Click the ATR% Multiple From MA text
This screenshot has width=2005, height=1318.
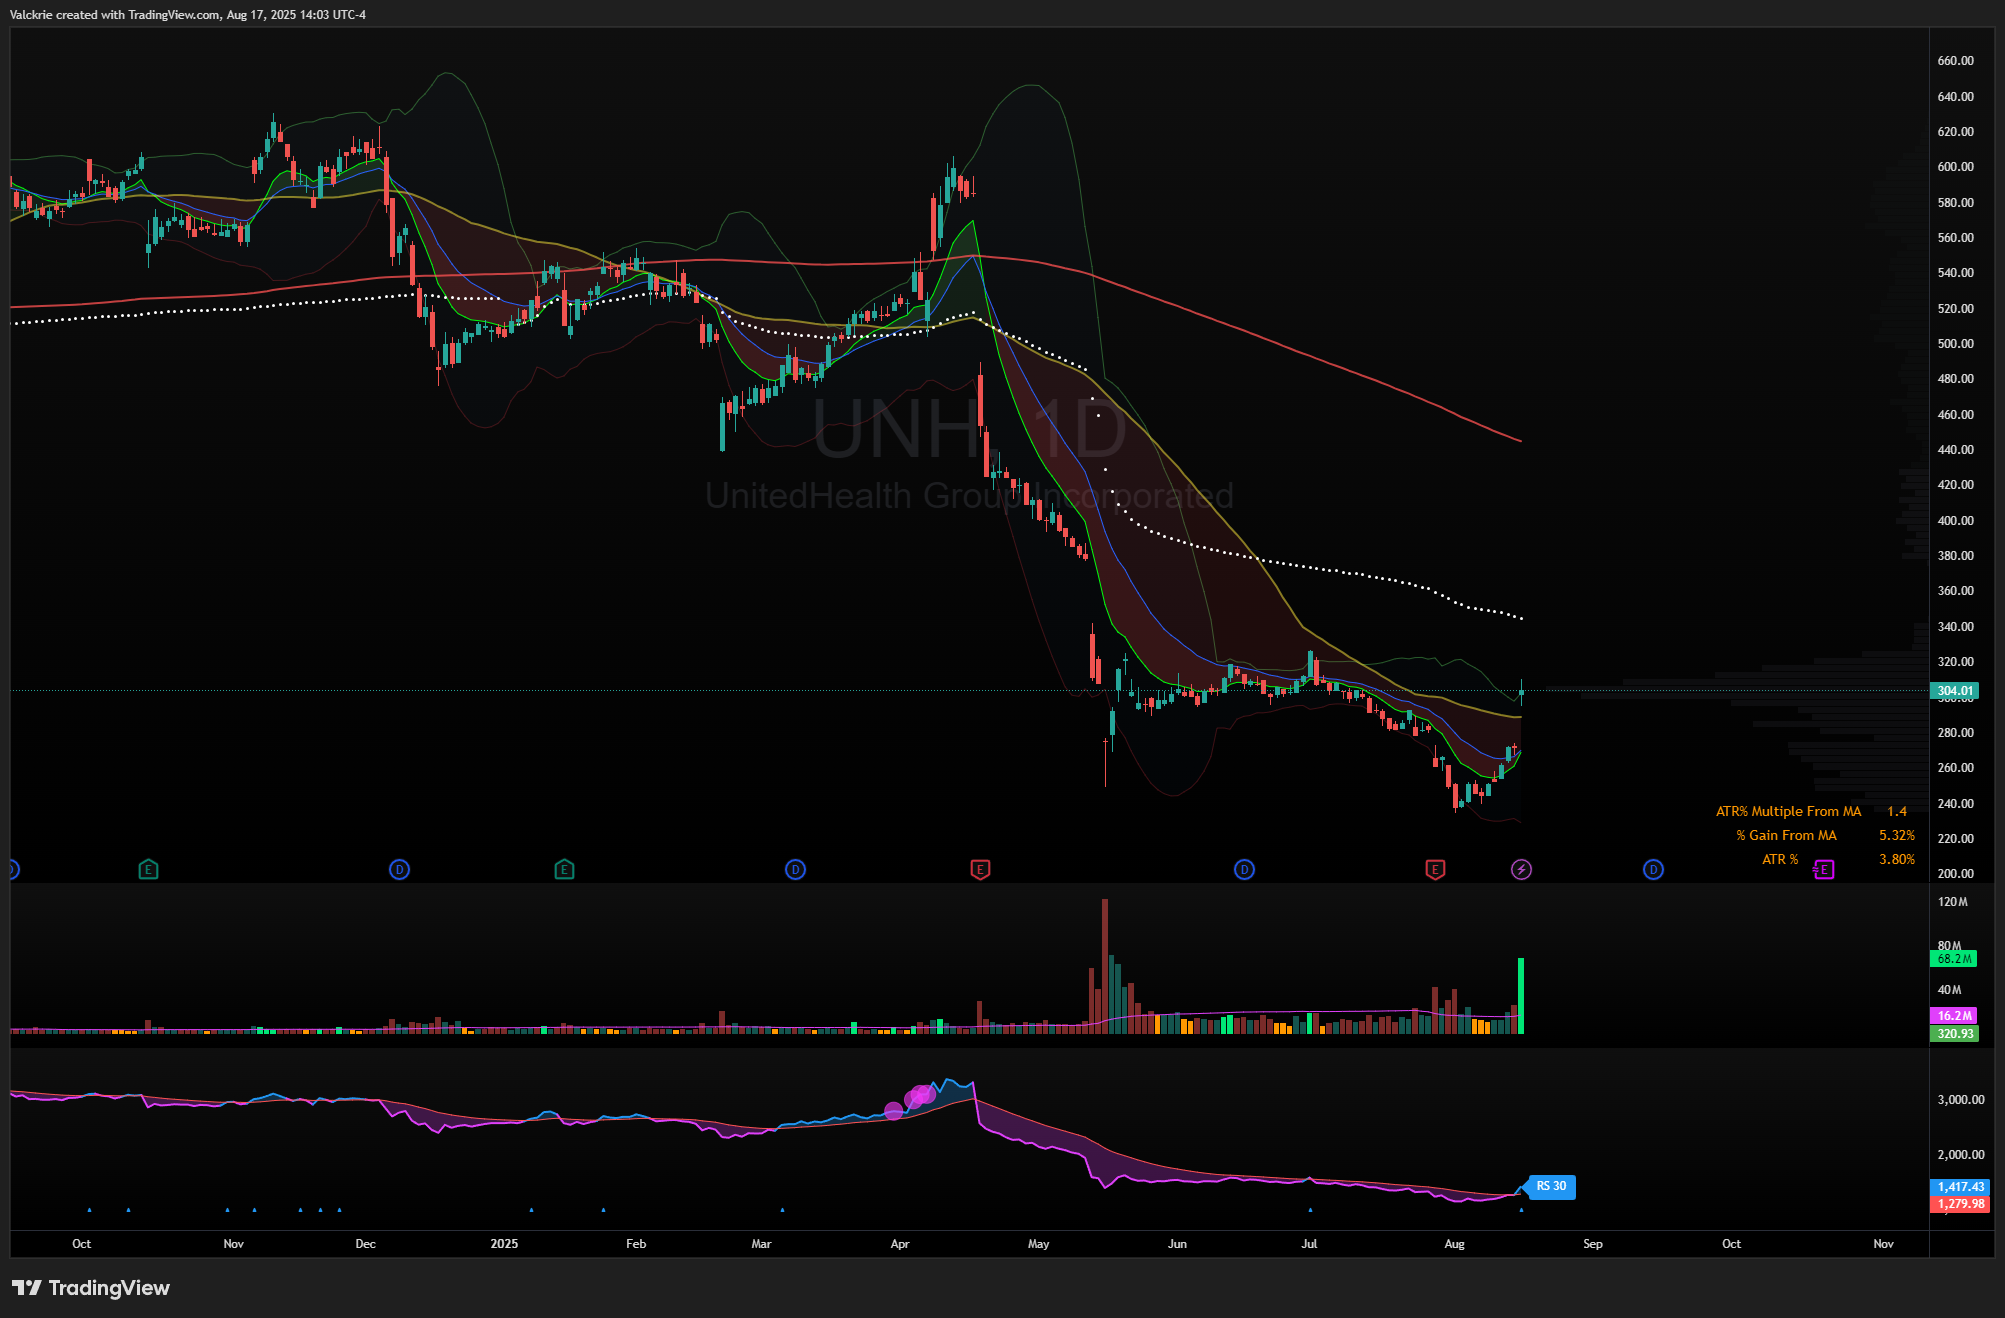point(1788,812)
